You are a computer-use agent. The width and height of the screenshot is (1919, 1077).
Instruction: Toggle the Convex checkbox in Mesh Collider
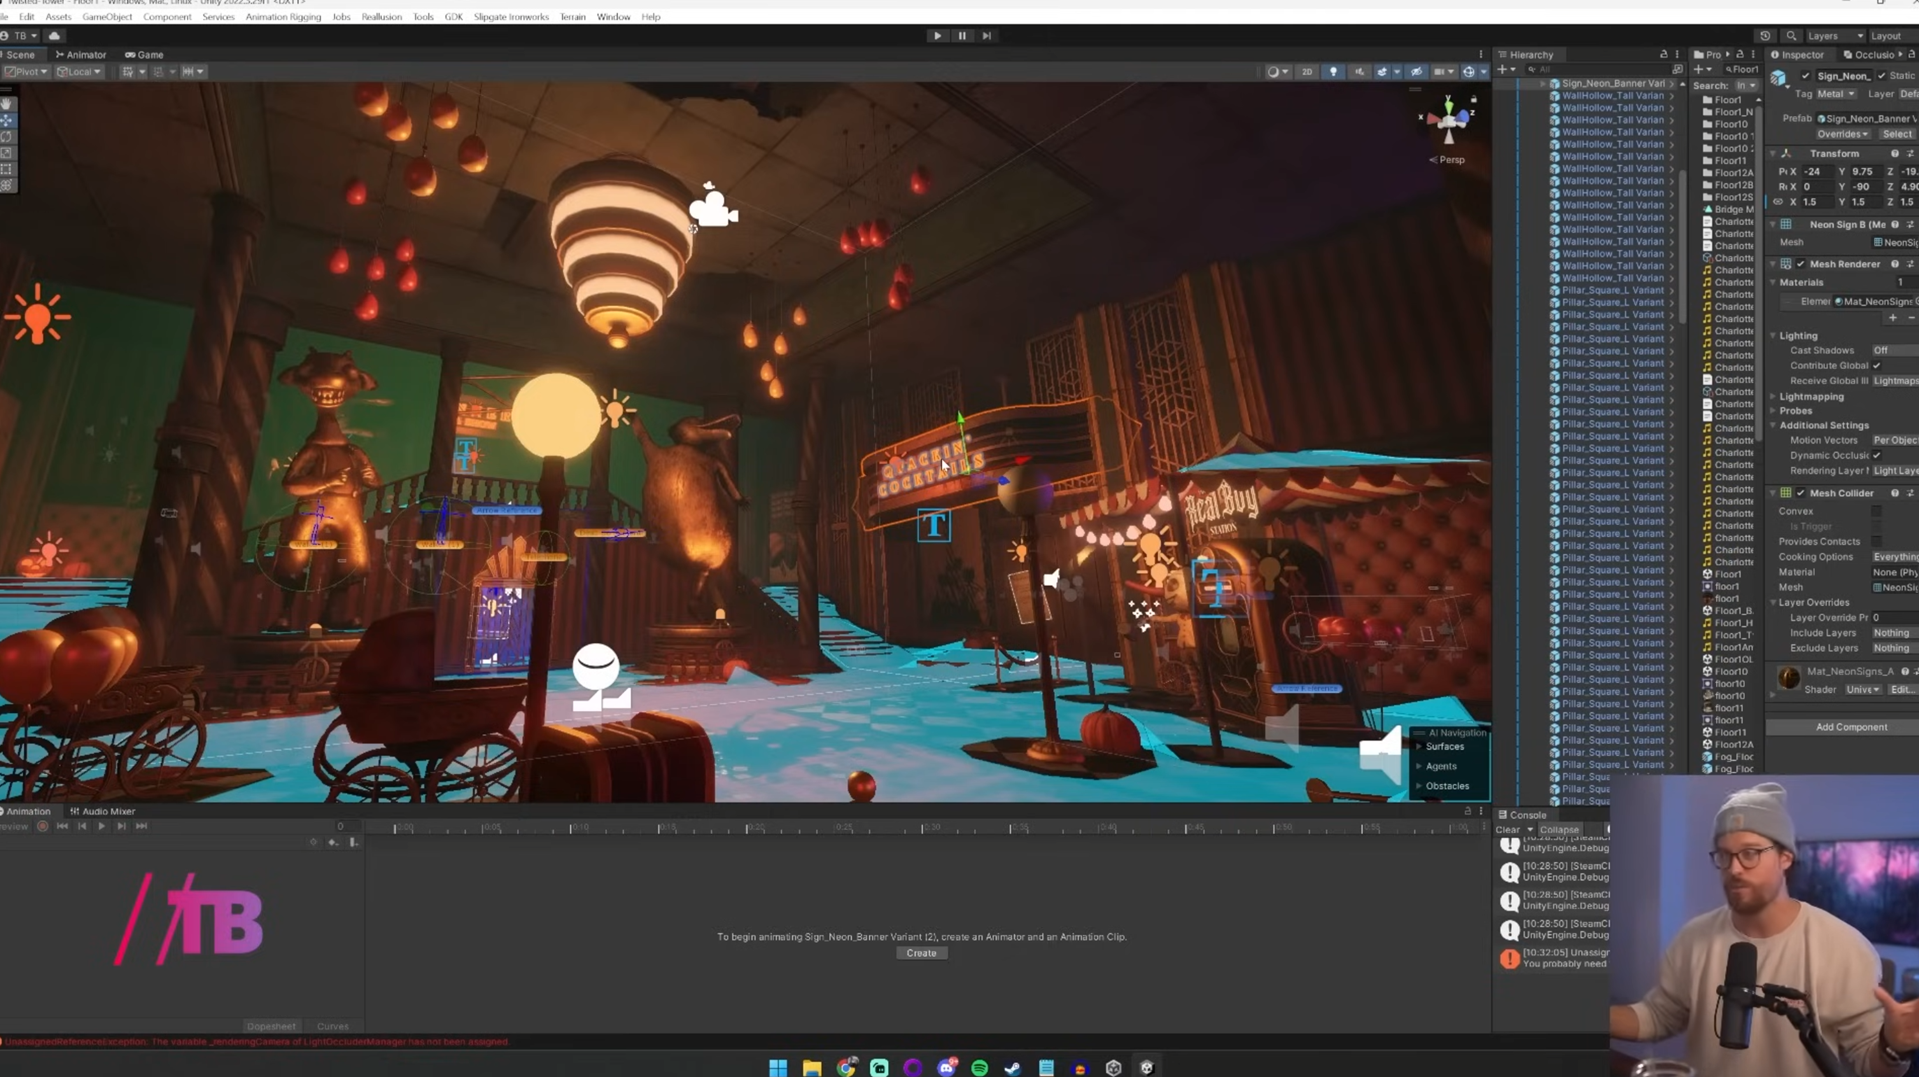[x=1876, y=511]
